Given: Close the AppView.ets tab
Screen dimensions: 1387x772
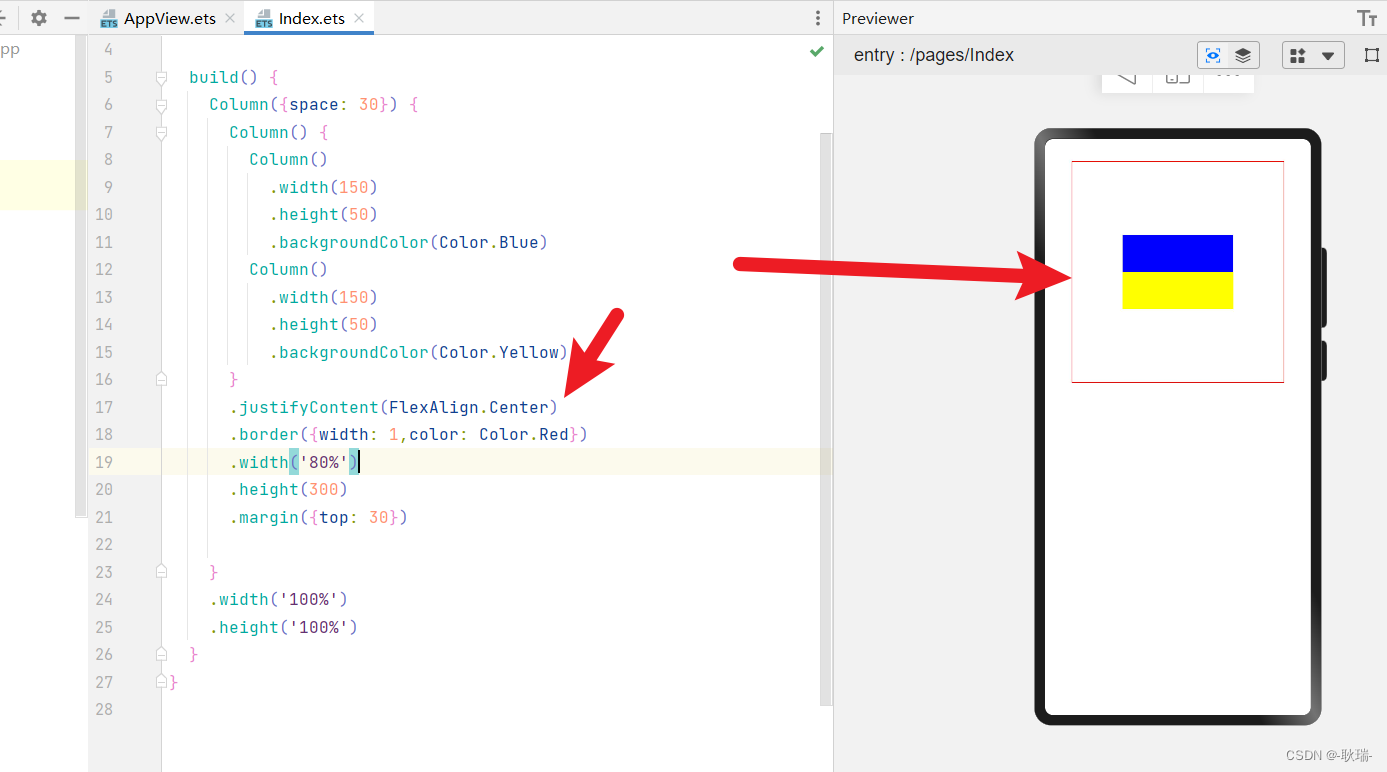Looking at the screenshot, I should (231, 18).
